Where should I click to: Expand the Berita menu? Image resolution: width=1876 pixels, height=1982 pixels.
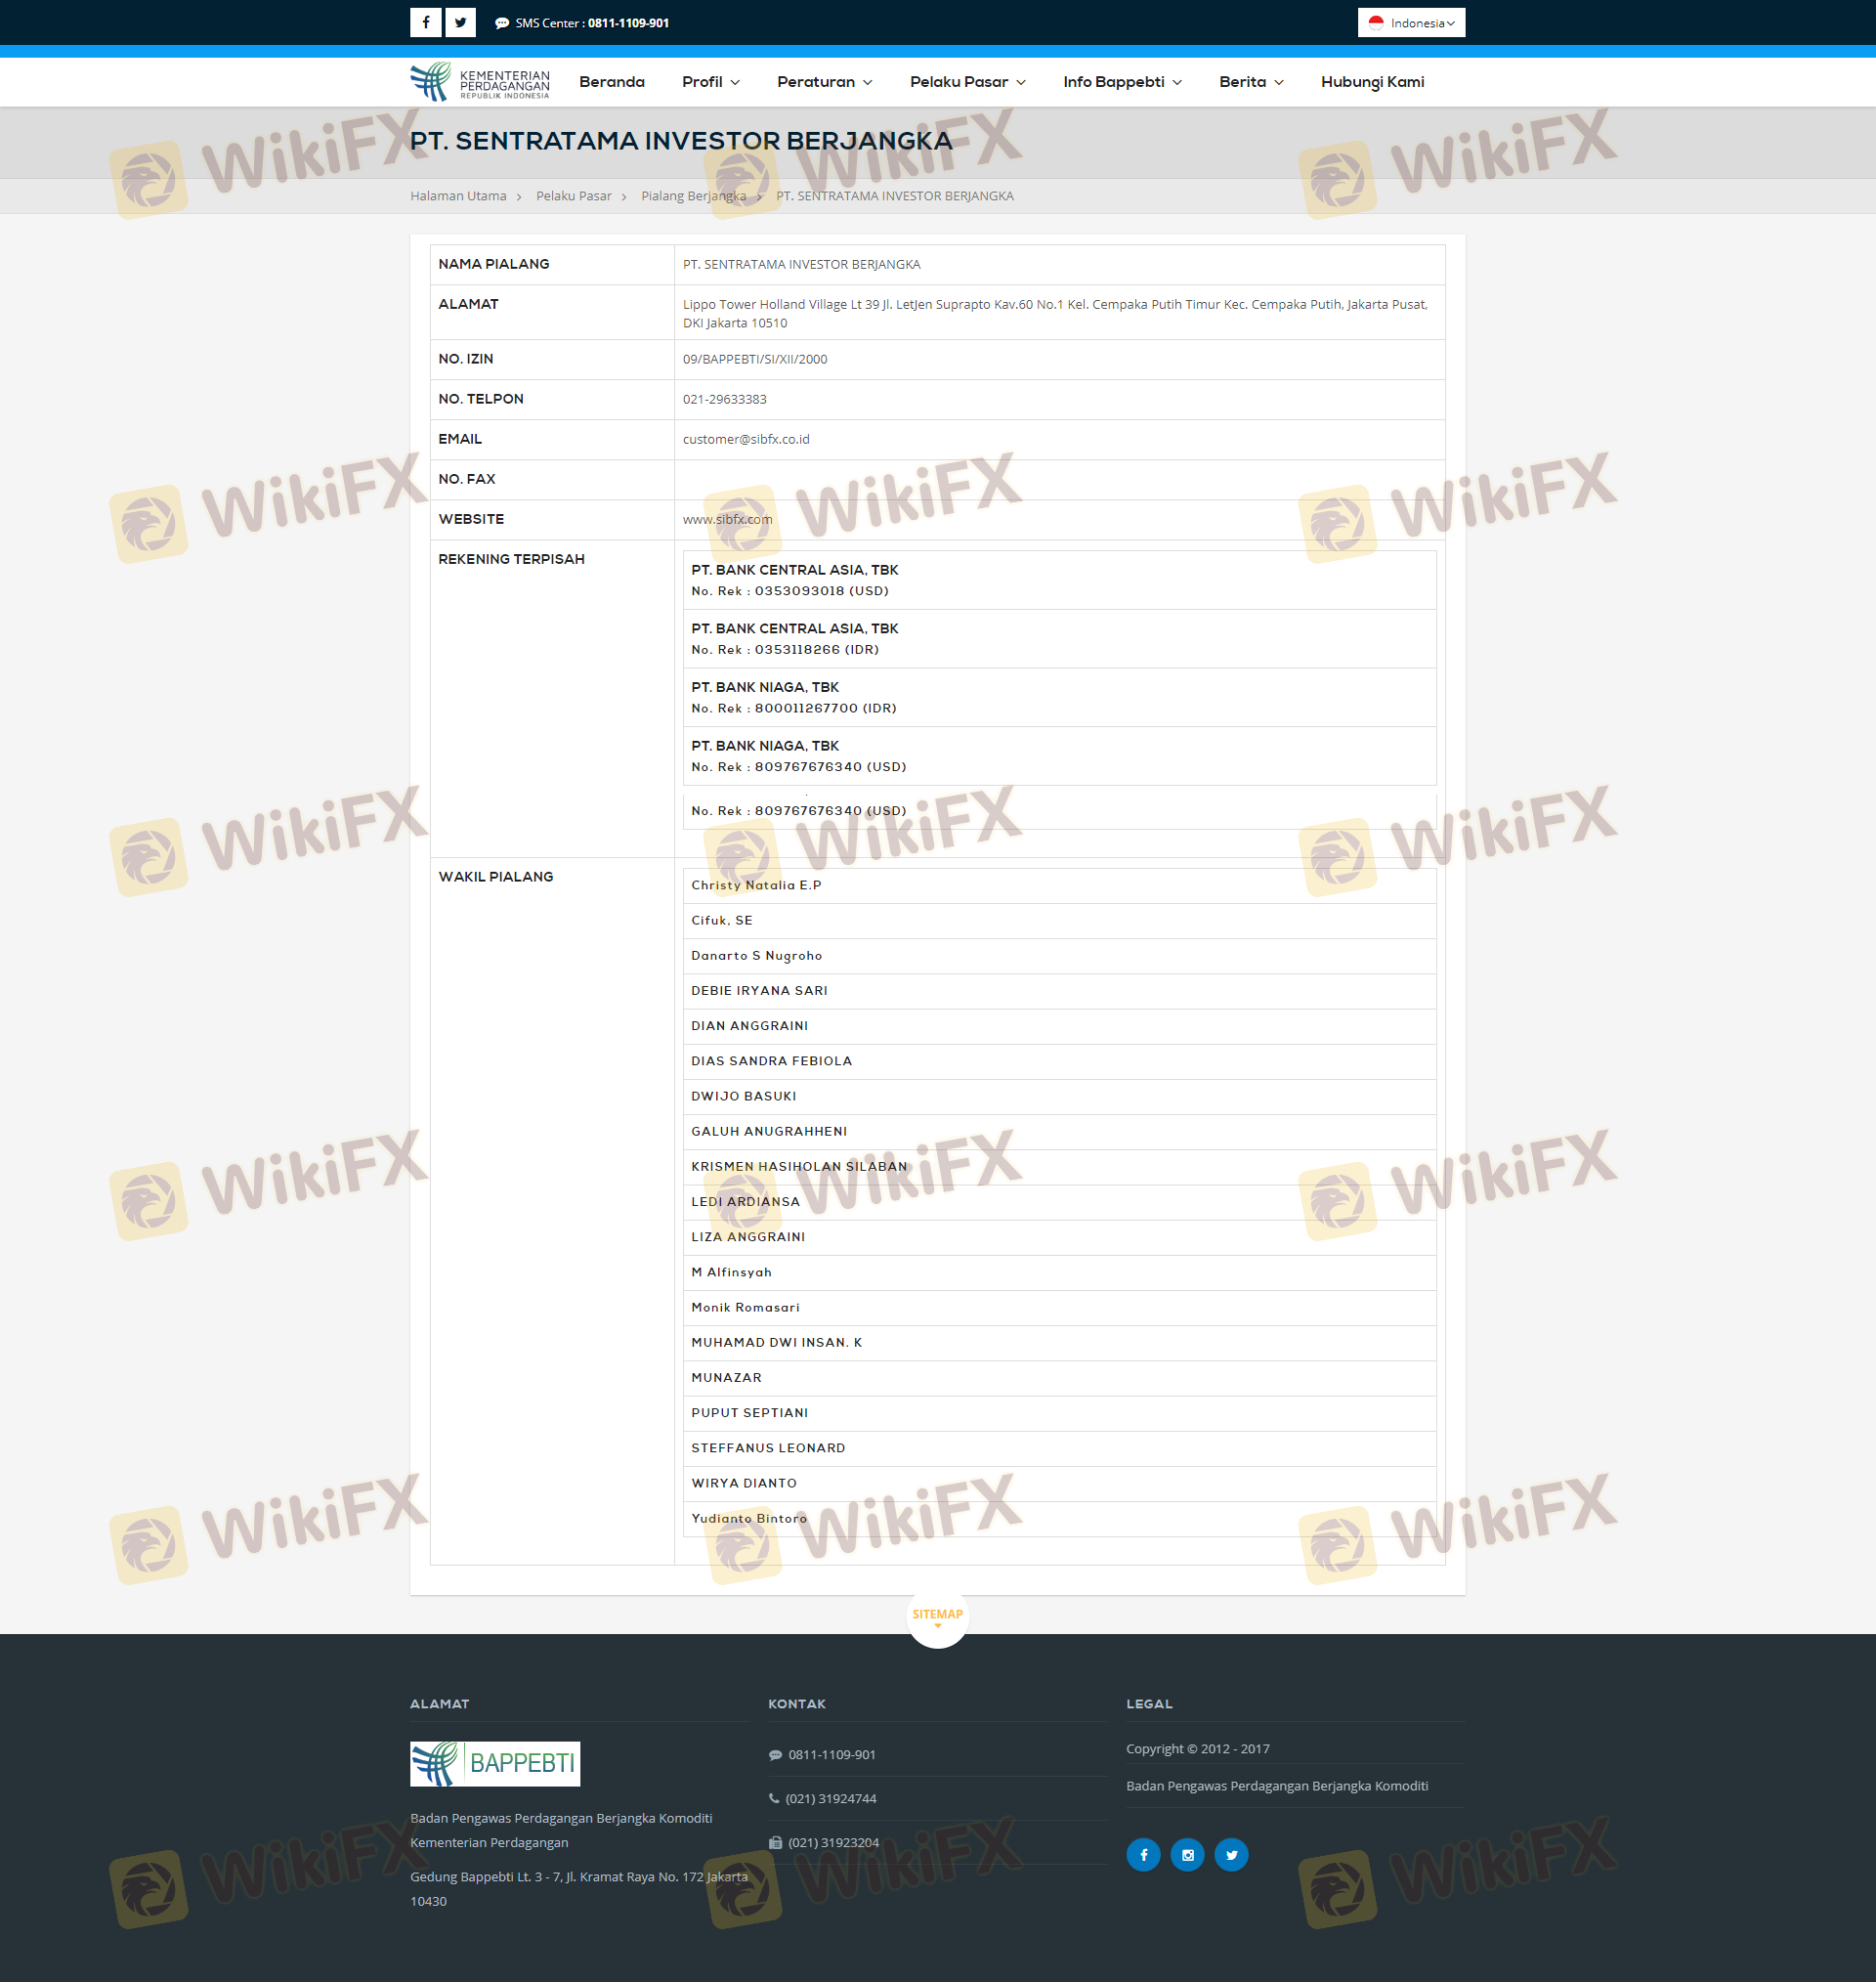[x=1251, y=82]
